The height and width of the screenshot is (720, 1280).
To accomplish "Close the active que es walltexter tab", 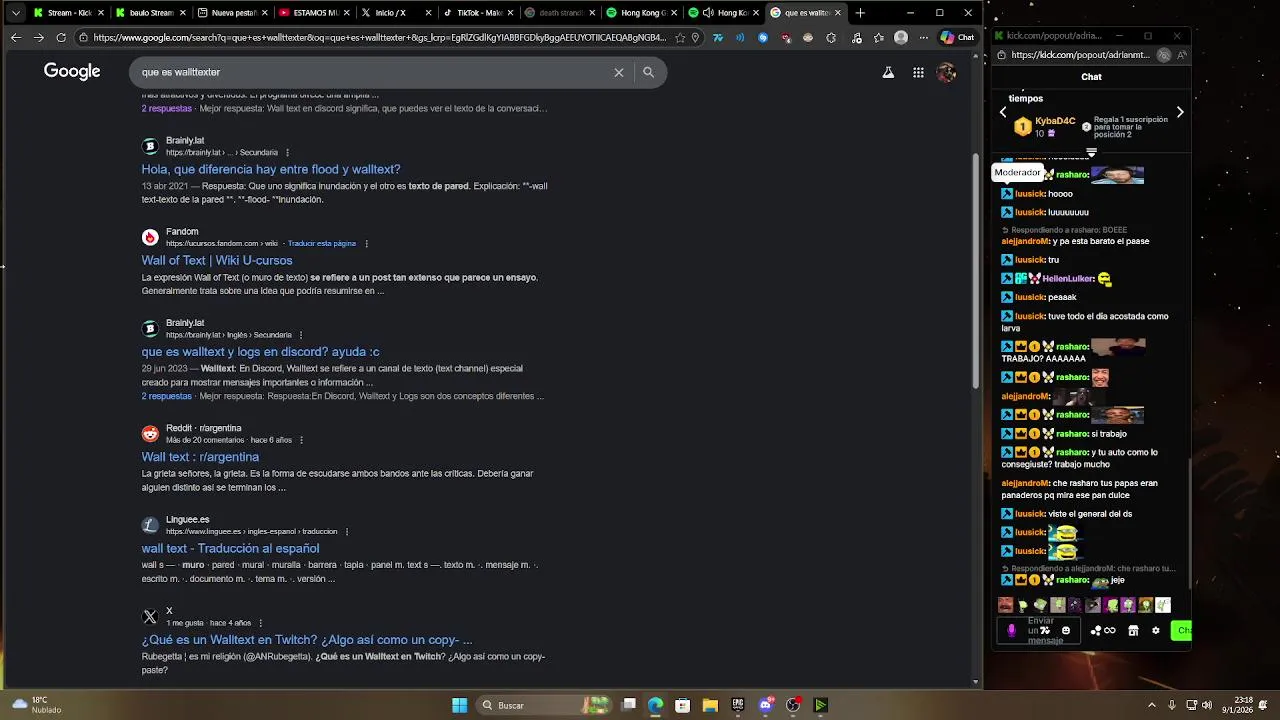I will tap(838, 13).
